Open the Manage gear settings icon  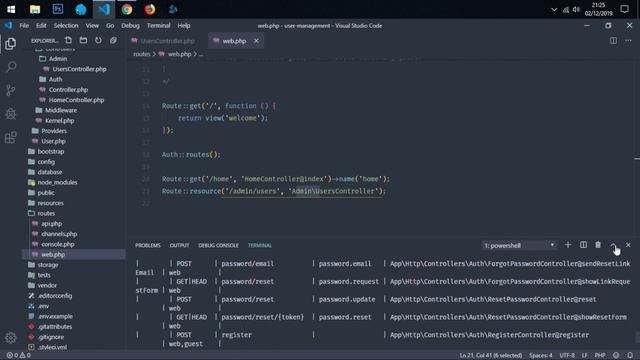pyautogui.click(x=11, y=338)
